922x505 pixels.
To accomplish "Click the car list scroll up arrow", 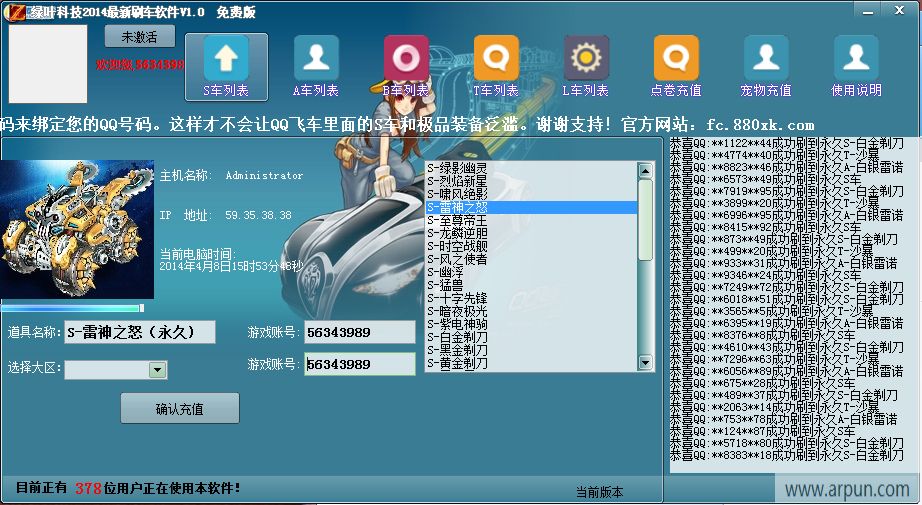I will tap(645, 171).
